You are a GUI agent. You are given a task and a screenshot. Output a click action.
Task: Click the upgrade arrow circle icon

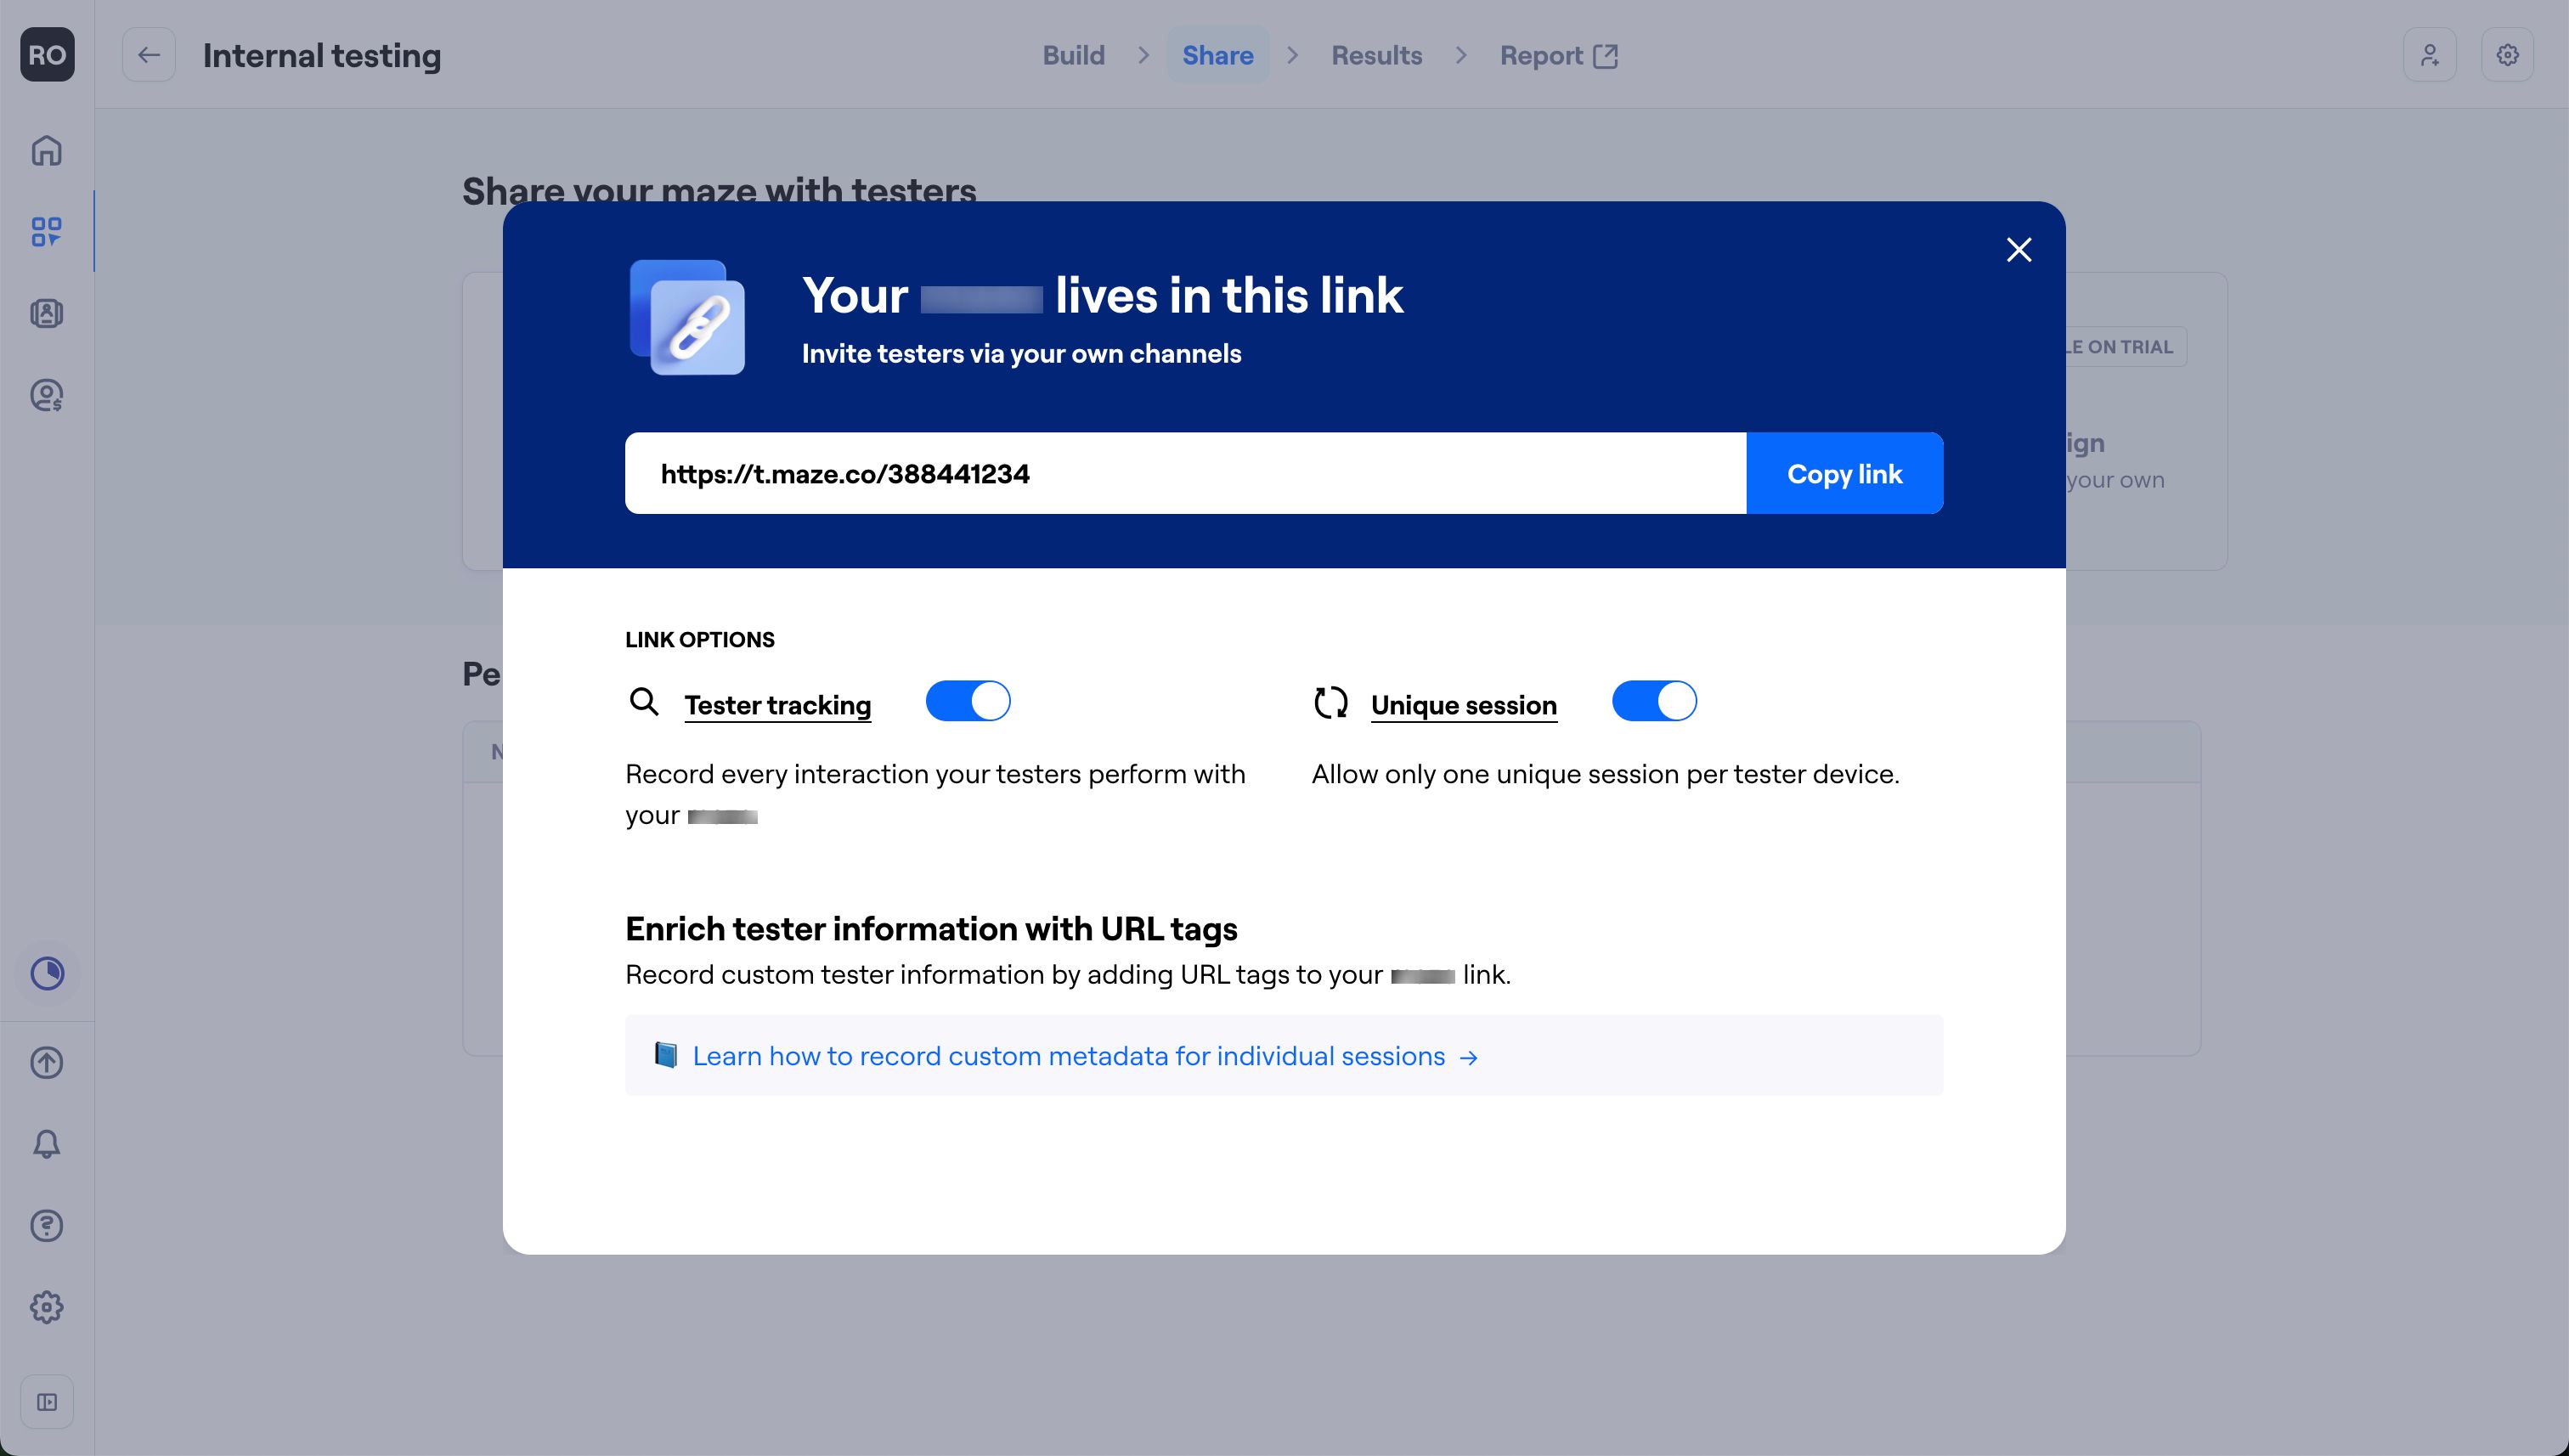[x=47, y=1062]
